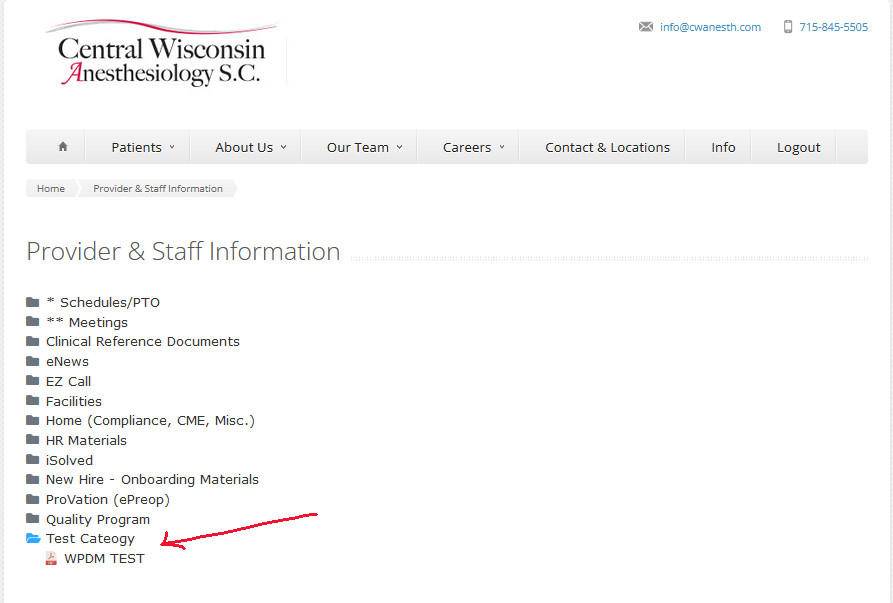This screenshot has width=893, height=603.
Task: Expand the Careers dropdown arrow
Action: pyautogui.click(x=502, y=147)
